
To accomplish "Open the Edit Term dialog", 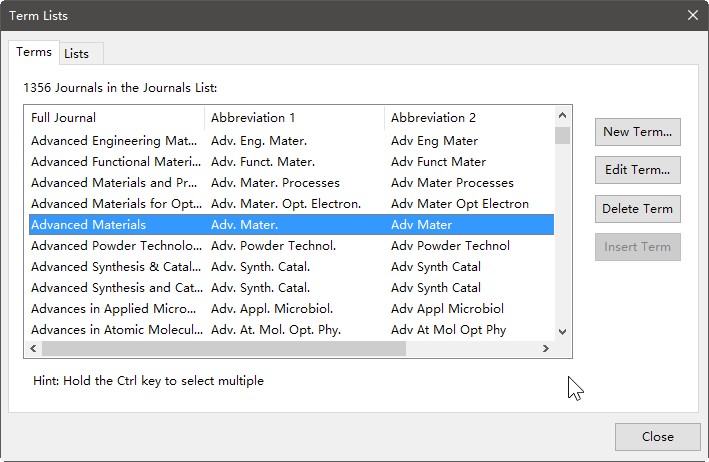I will coord(638,170).
